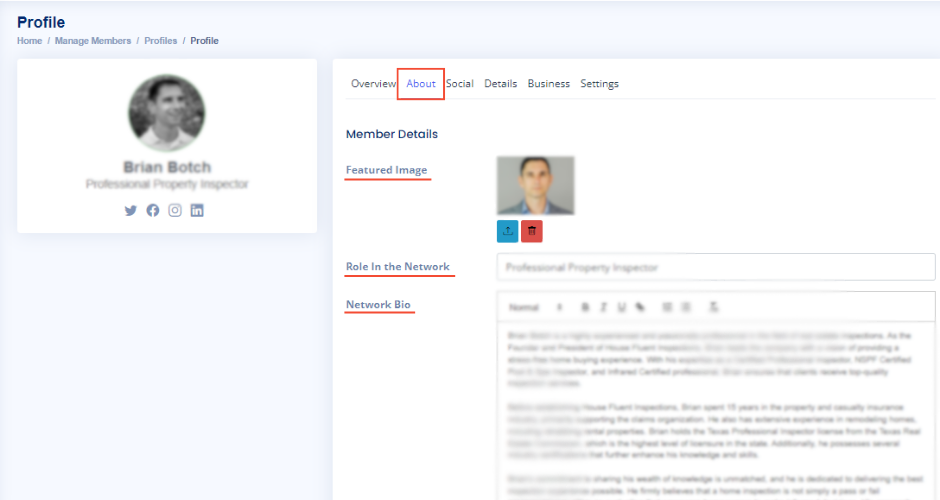Screen dimensions: 940x500
Task: Click the Role In the Network input field
Action: 715,267
